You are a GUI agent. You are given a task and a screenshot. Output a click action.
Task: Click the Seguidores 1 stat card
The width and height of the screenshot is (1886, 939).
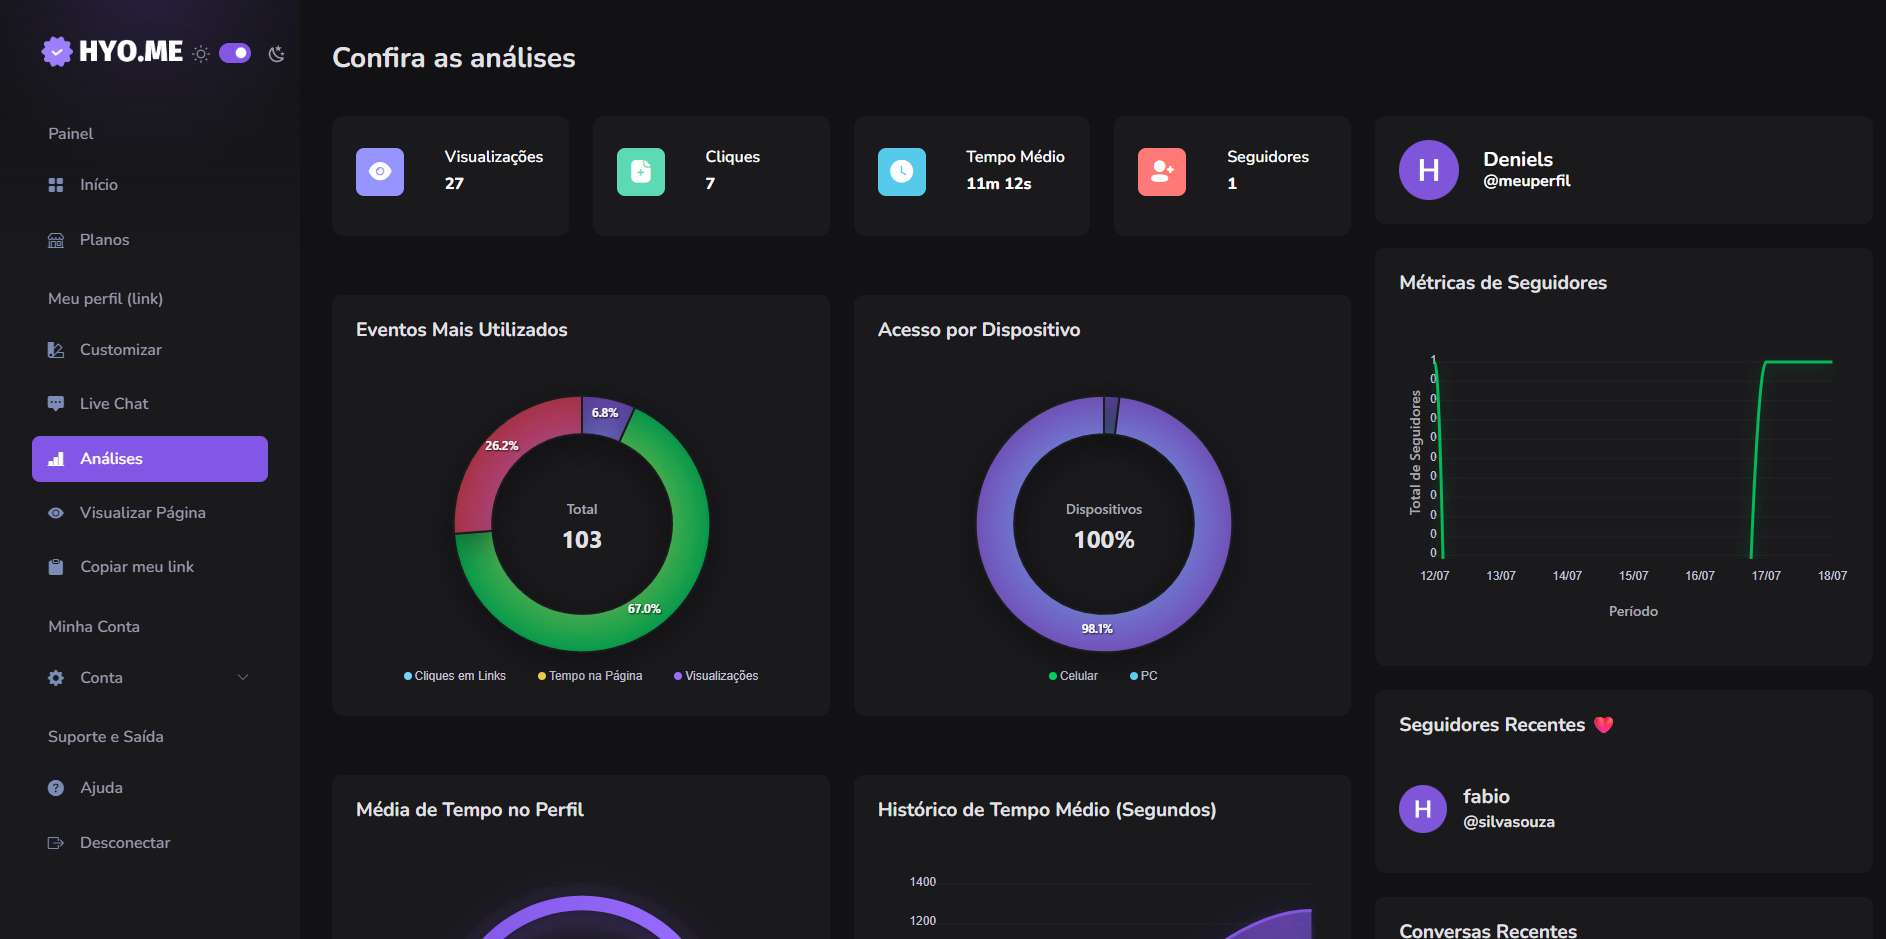pyautogui.click(x=1232, y=176)
